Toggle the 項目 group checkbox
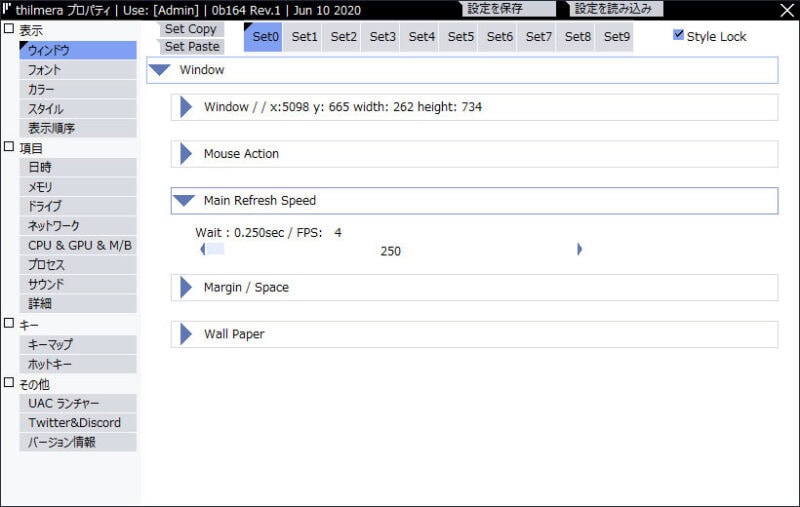 point(9,146)
